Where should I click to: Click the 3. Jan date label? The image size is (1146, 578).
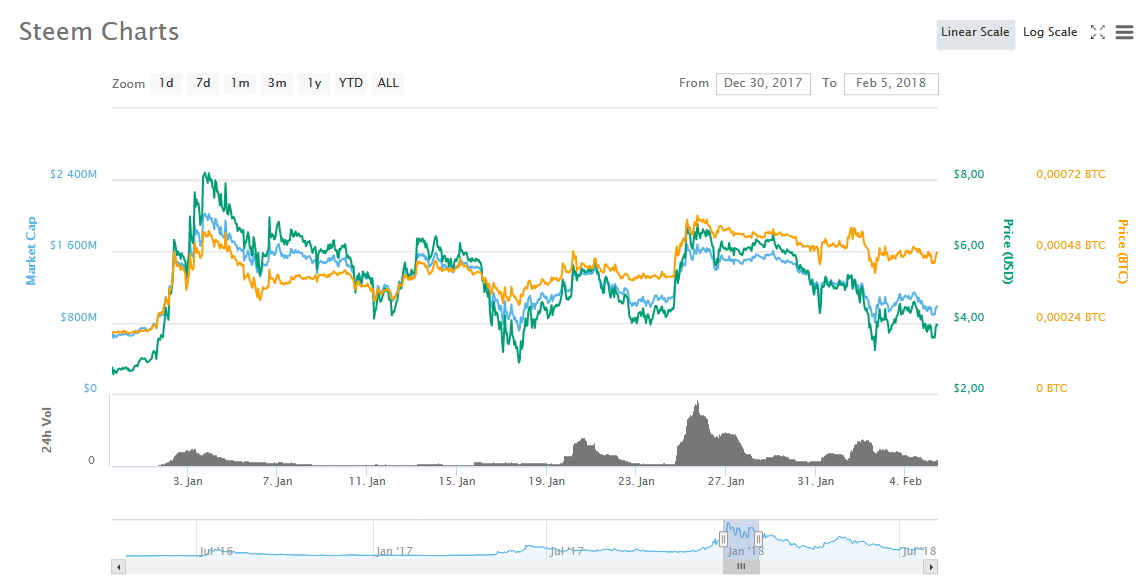[188, 481]
